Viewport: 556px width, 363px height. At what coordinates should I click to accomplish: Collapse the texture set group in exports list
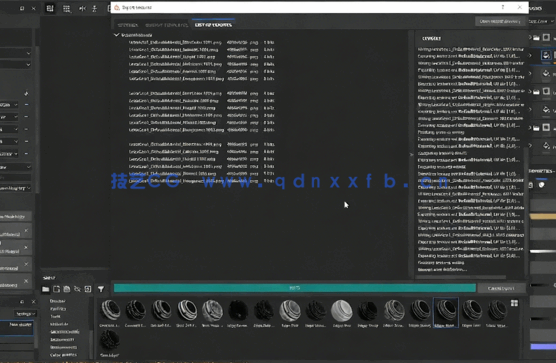(116, 35)
